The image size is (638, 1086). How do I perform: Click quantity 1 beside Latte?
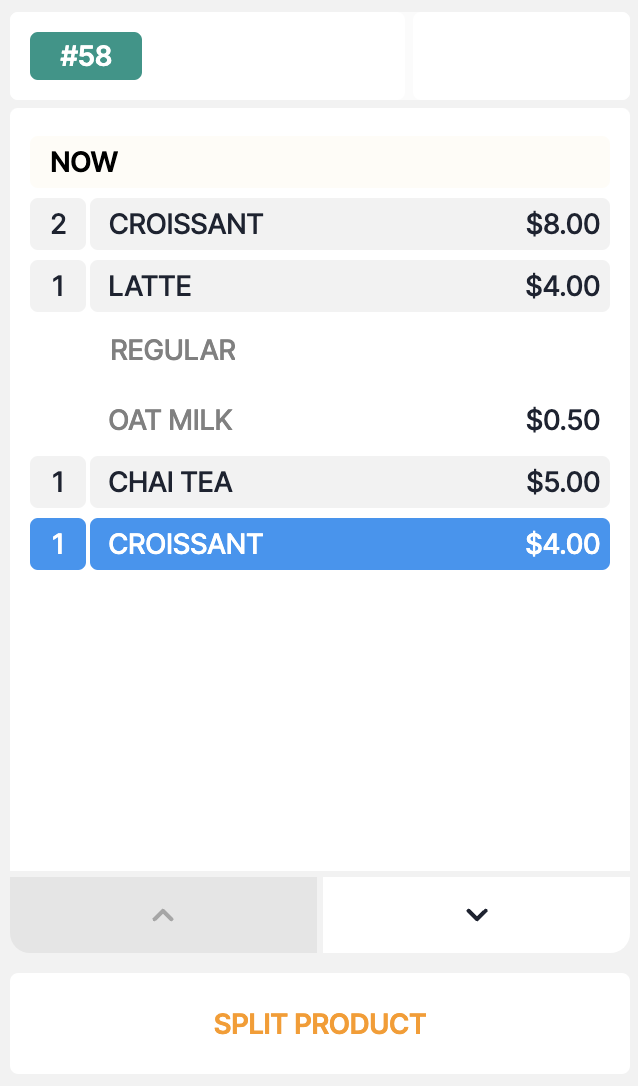(x=58, y=286)
